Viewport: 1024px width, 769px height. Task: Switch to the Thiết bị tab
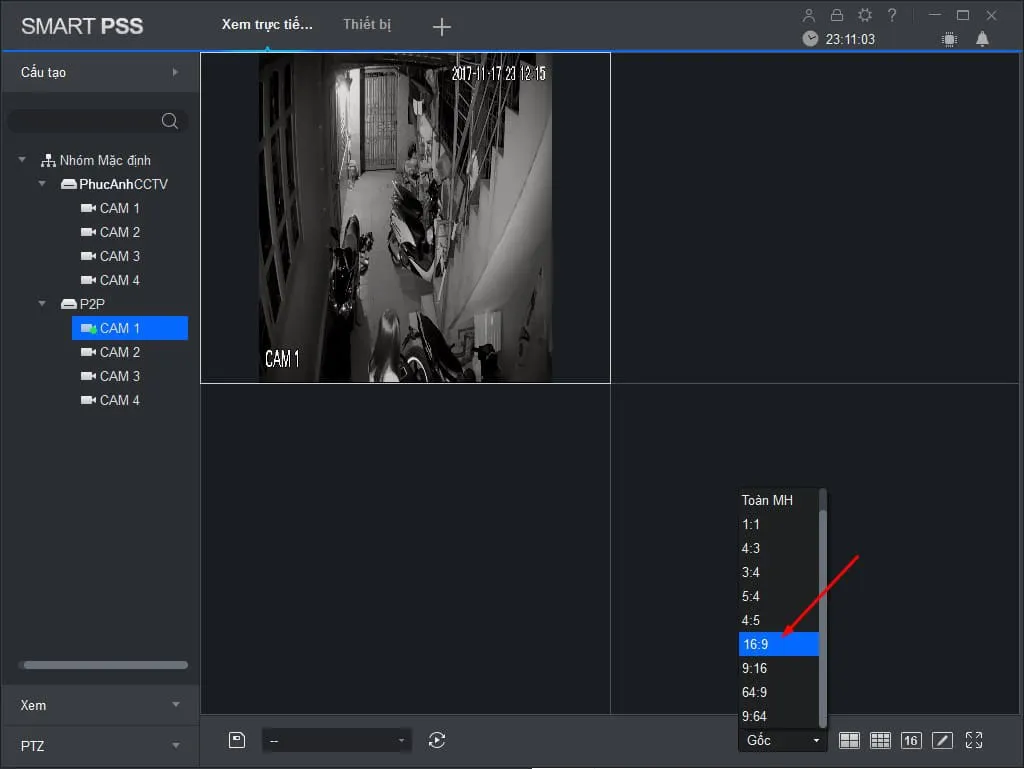367,25
